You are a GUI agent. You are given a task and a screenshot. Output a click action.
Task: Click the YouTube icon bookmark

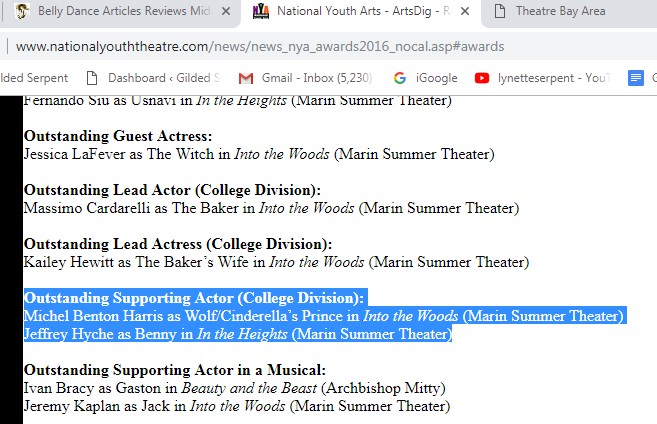click(482, 77)
